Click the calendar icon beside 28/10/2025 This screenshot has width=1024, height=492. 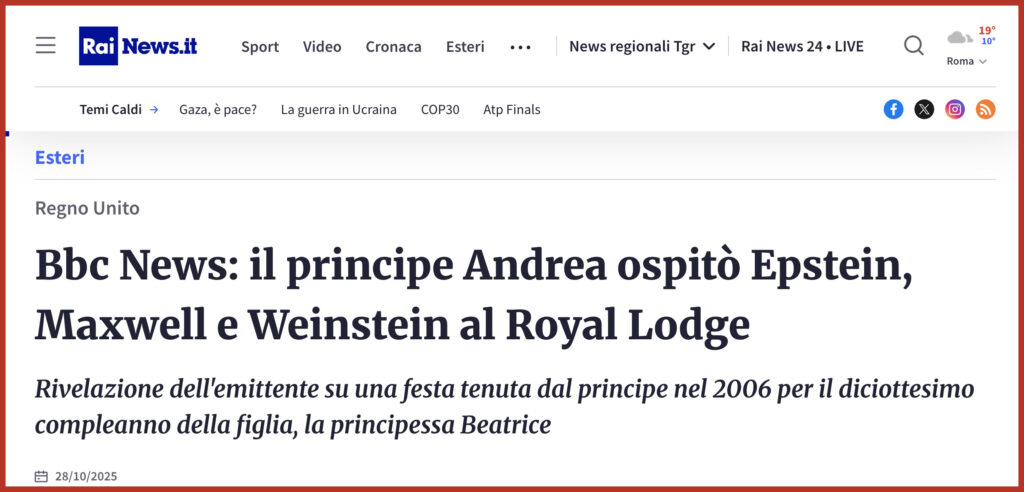[x=41, y=476]
